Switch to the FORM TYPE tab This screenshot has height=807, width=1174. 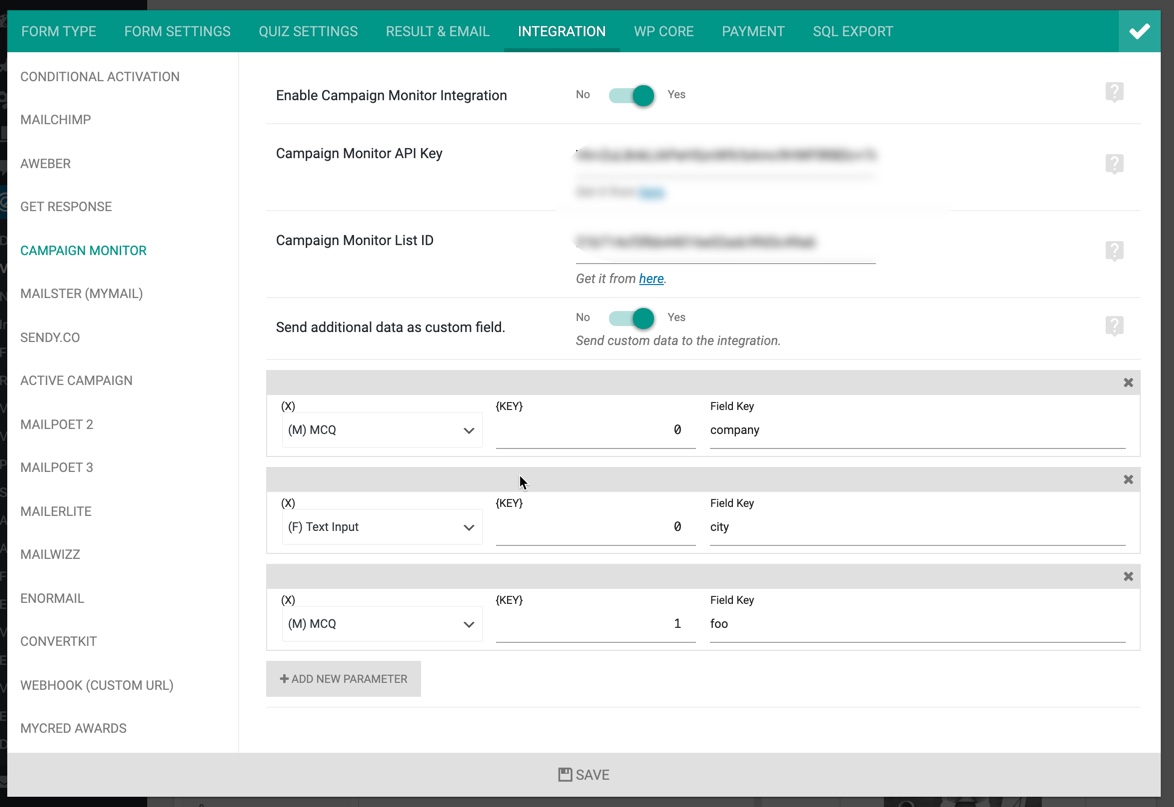click(58, 31)
